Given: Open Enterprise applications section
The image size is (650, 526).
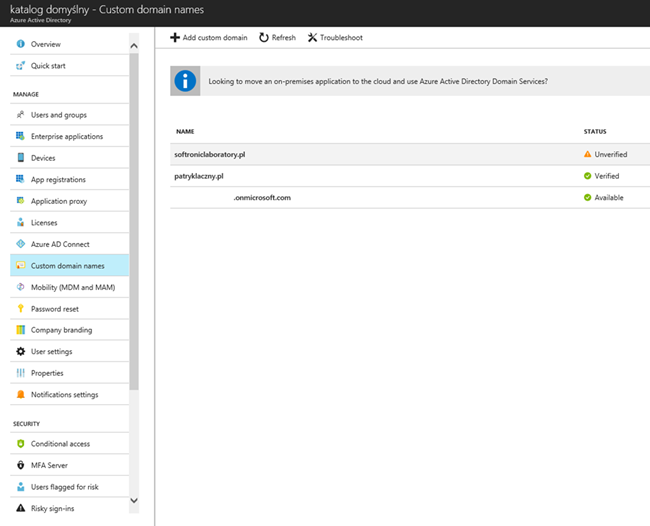Looking at the screenshot, I should [66, 137].
